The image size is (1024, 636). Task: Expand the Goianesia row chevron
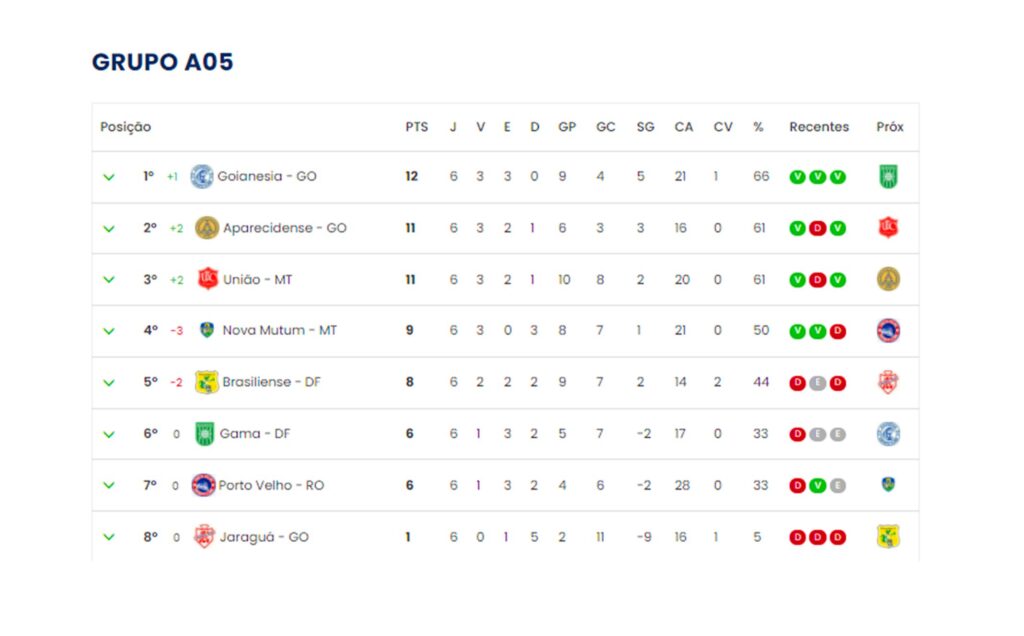109,177
